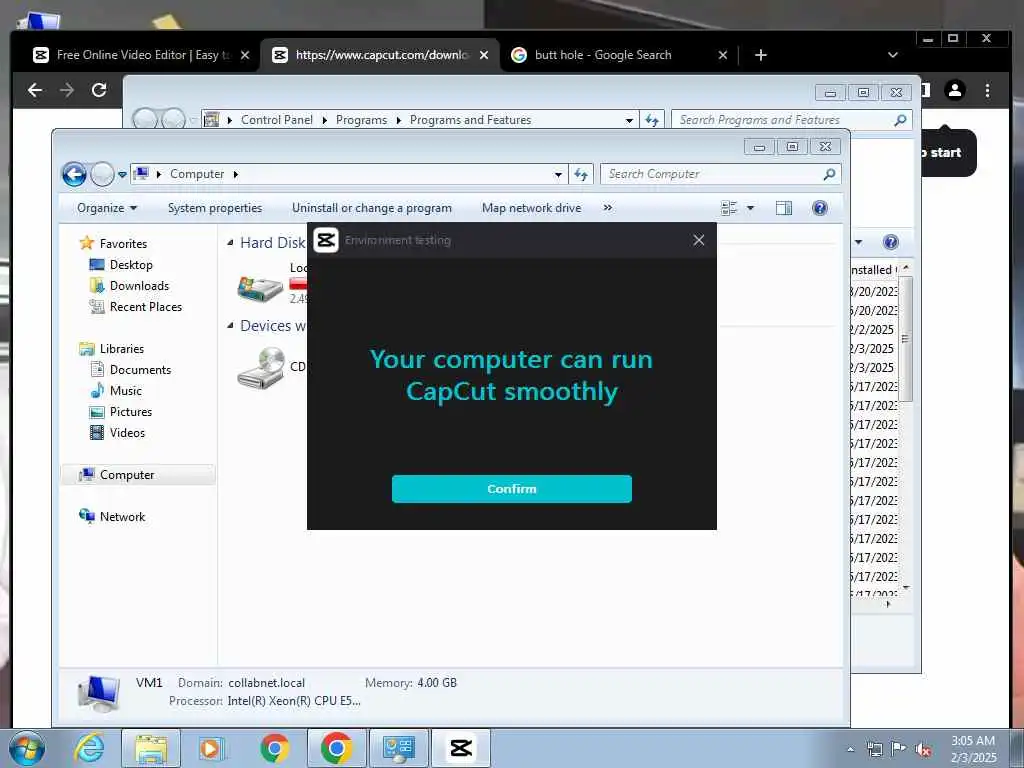Go back in the Computer explorer window
This screenshot has height=768, width=1024.
pyautogui.click(x=74, y=174)
